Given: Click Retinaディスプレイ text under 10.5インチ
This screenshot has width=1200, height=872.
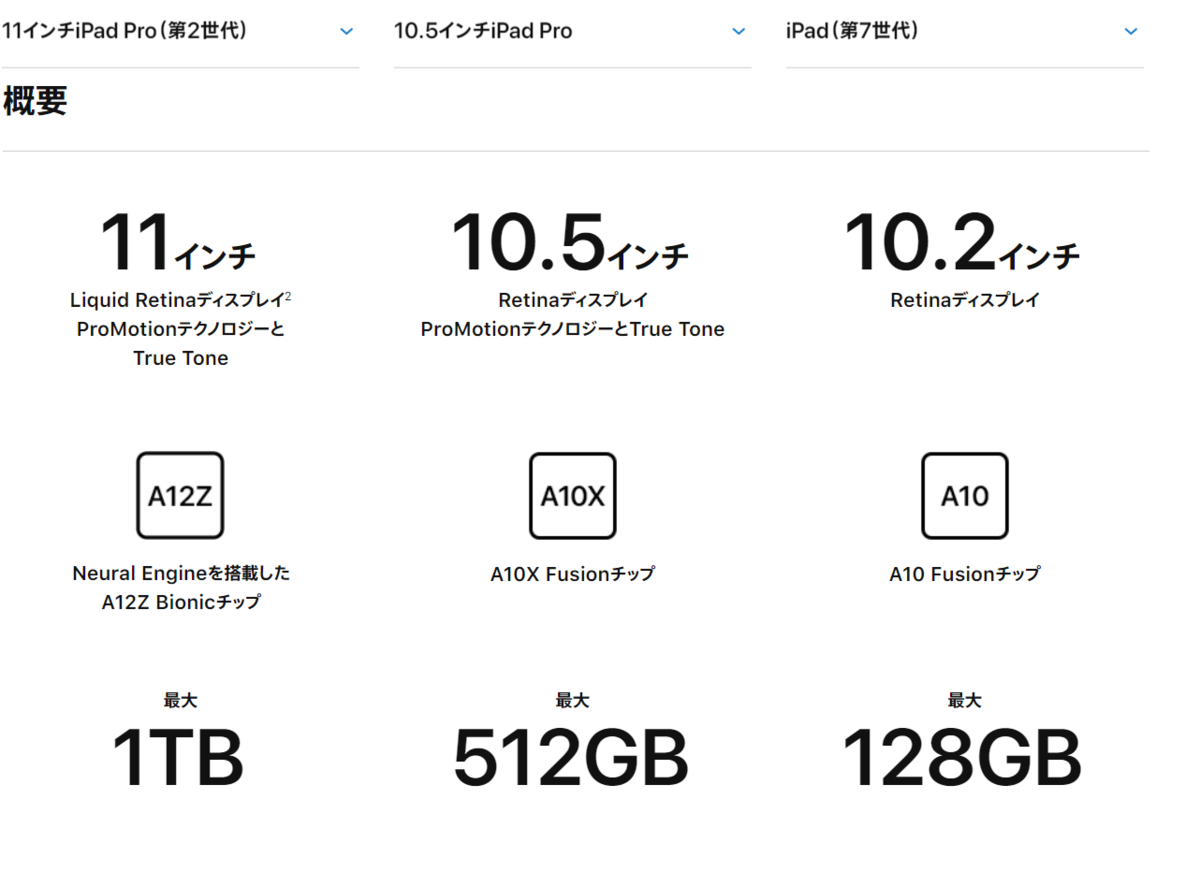Looking at the screenshot, I should tap(573, 300).
